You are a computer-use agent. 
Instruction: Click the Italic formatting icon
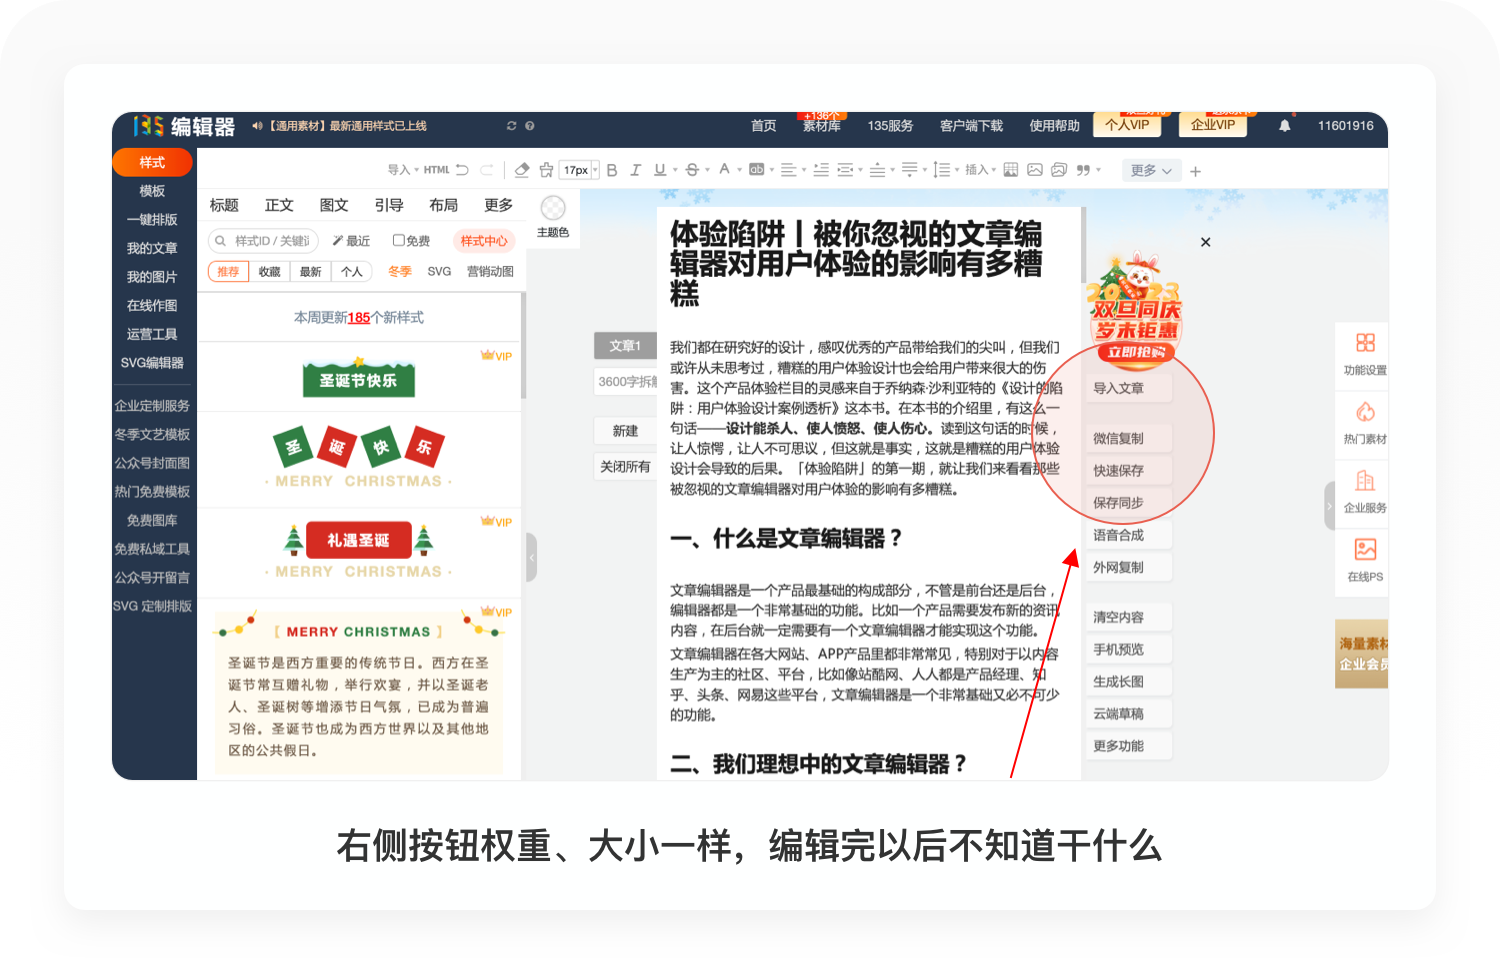[635, 170]
